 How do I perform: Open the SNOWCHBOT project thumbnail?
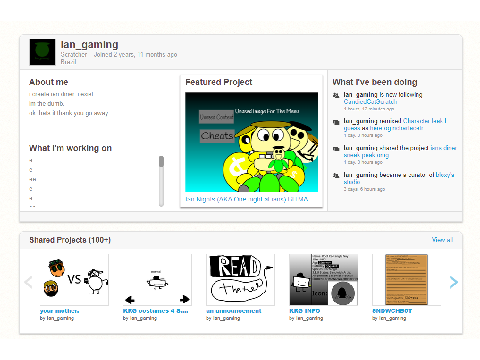406,279
